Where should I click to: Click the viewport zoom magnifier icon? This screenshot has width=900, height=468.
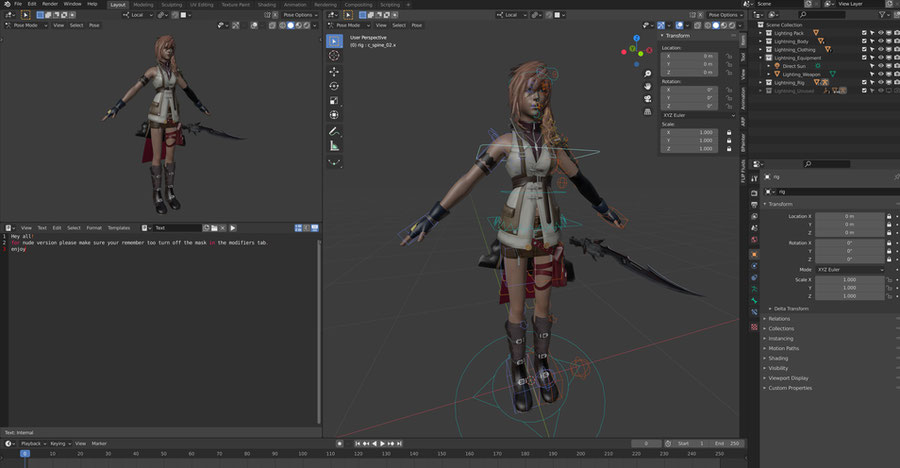coord(647,74)
